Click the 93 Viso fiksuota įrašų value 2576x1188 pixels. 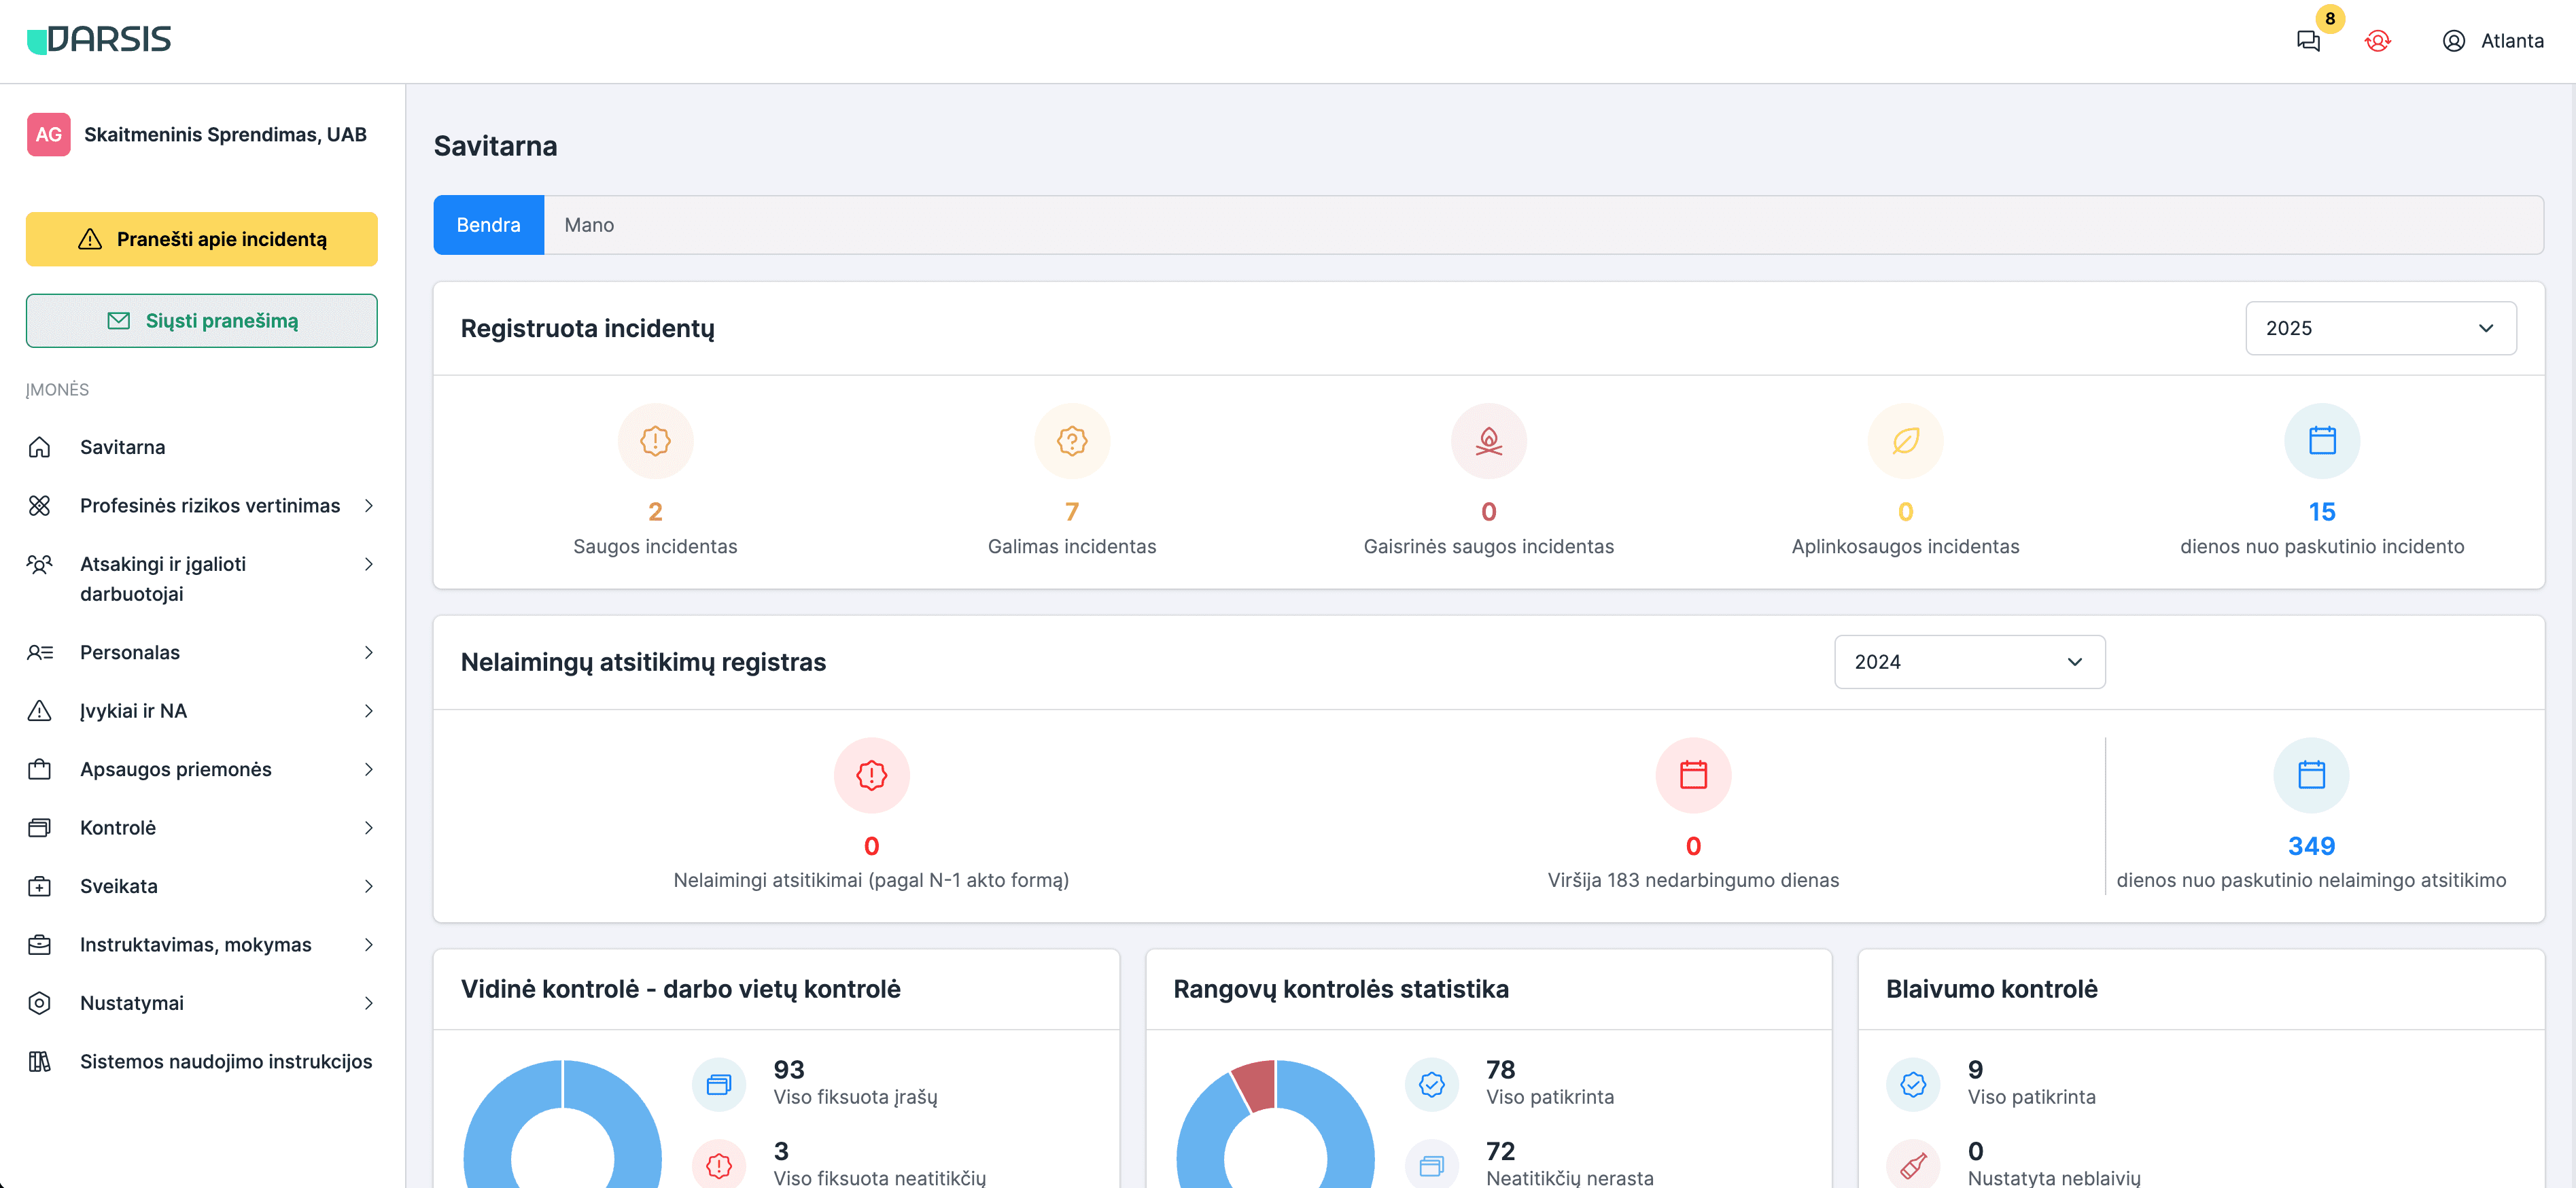coord(789,1070)
